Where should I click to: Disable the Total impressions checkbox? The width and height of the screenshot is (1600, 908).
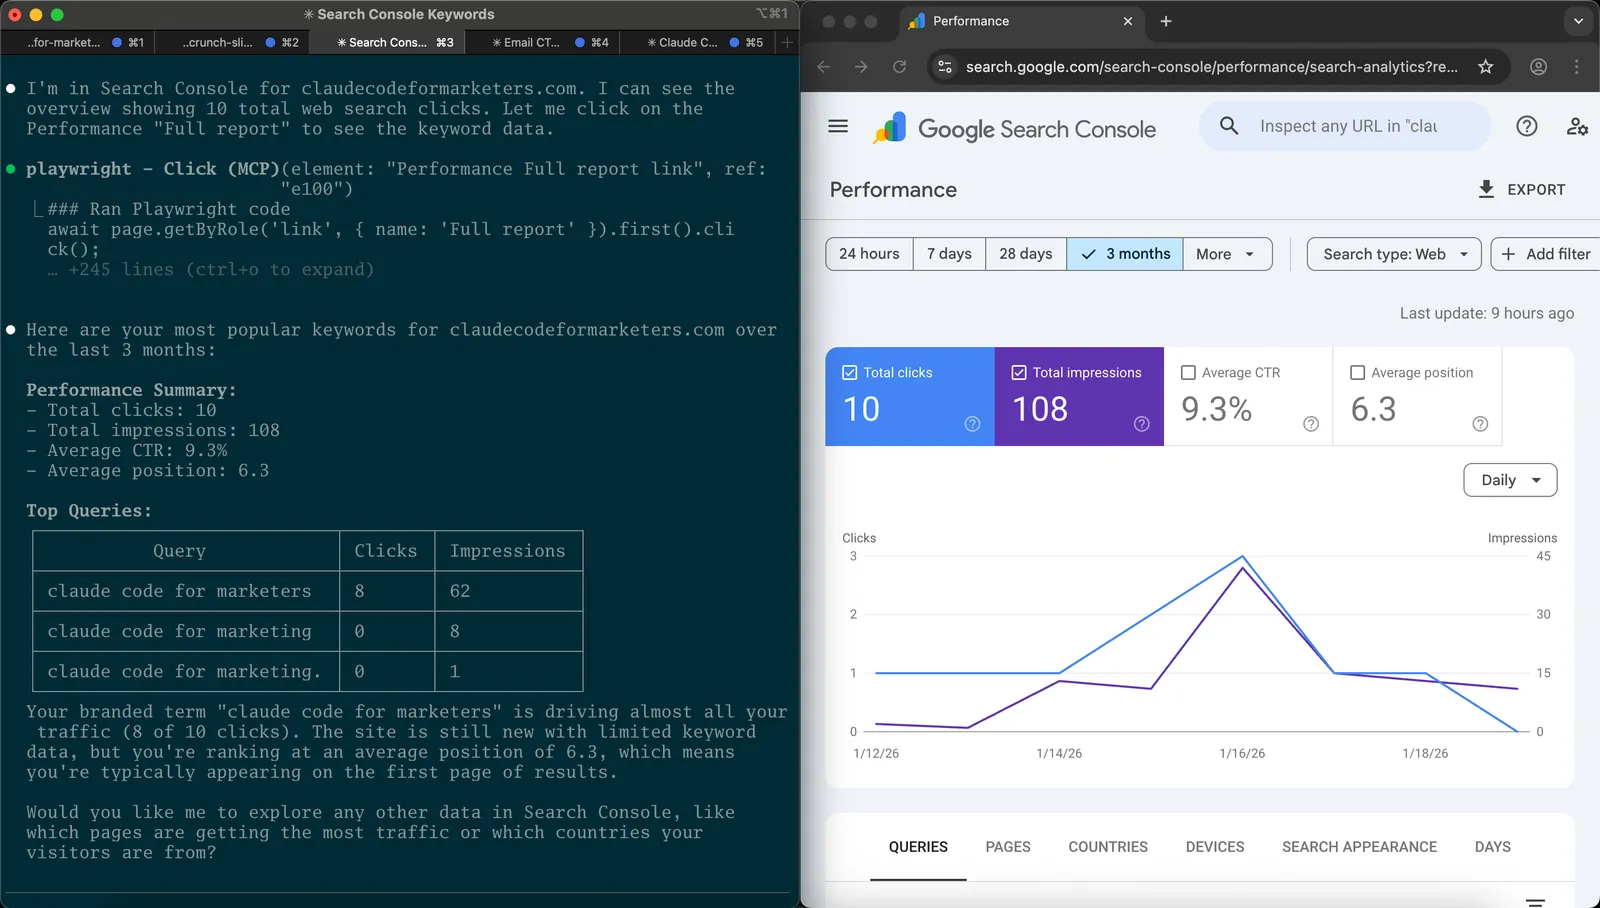1018,372
